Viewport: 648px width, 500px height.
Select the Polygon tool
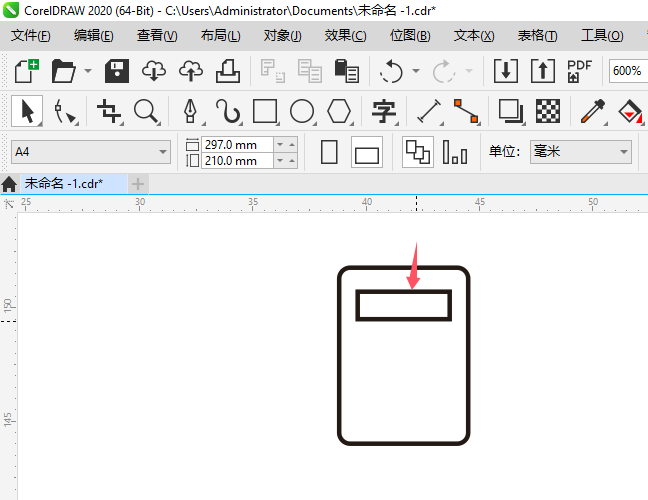click(339, 111)
